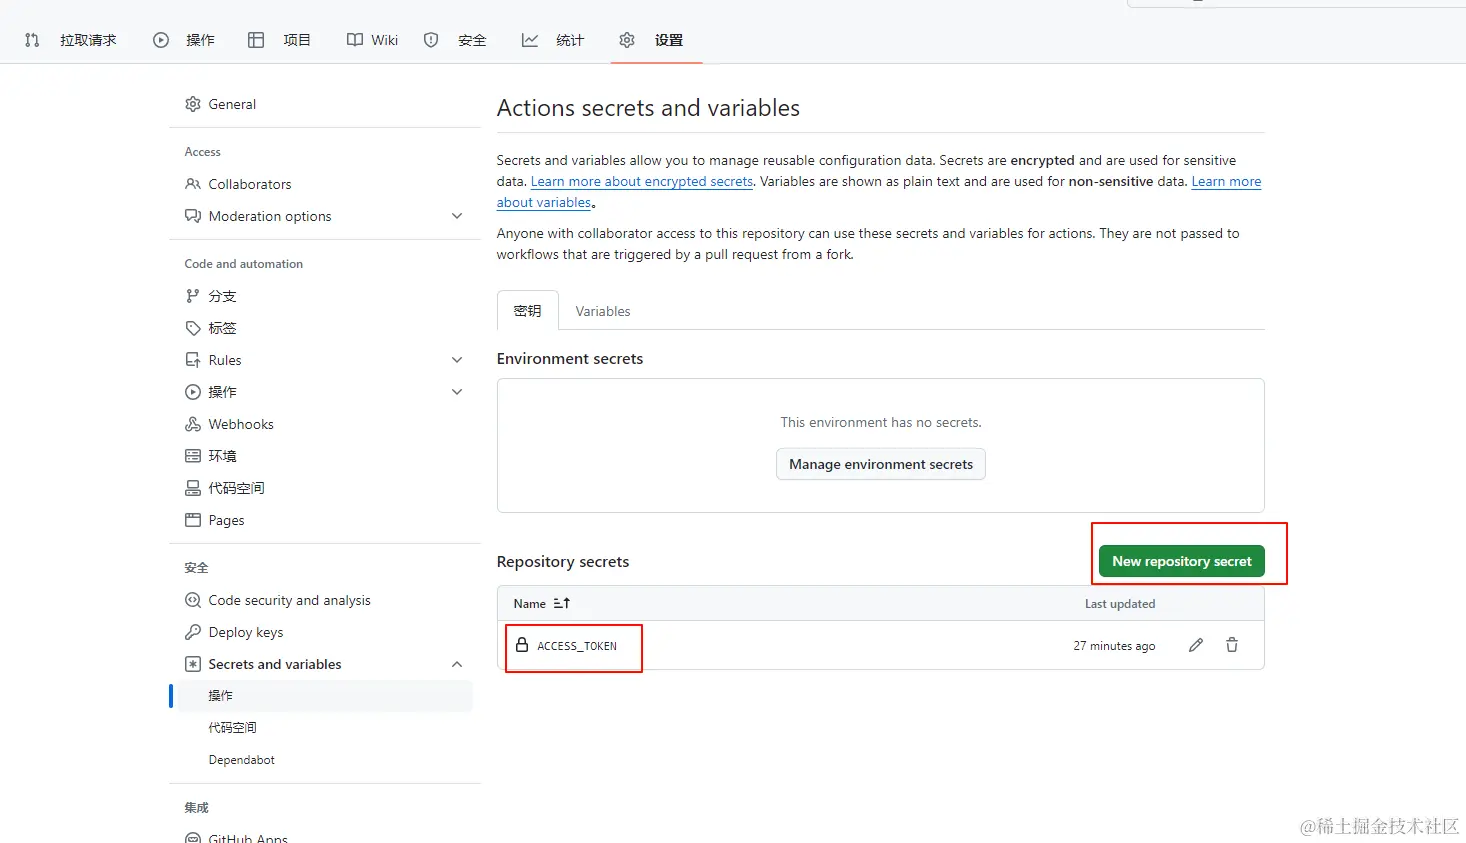Click the Webhooks icon in sidebar
Viewport: 1466px width, 843px height.
[193, 424]
